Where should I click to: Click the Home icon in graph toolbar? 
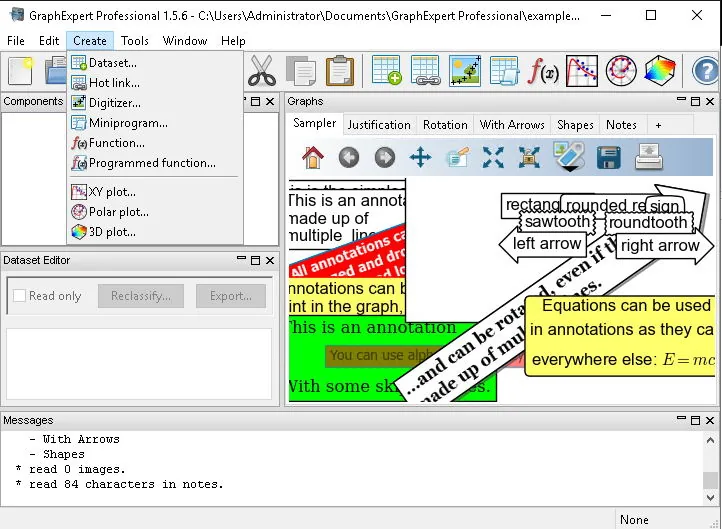pyautogui.click(x=313, y=157)
